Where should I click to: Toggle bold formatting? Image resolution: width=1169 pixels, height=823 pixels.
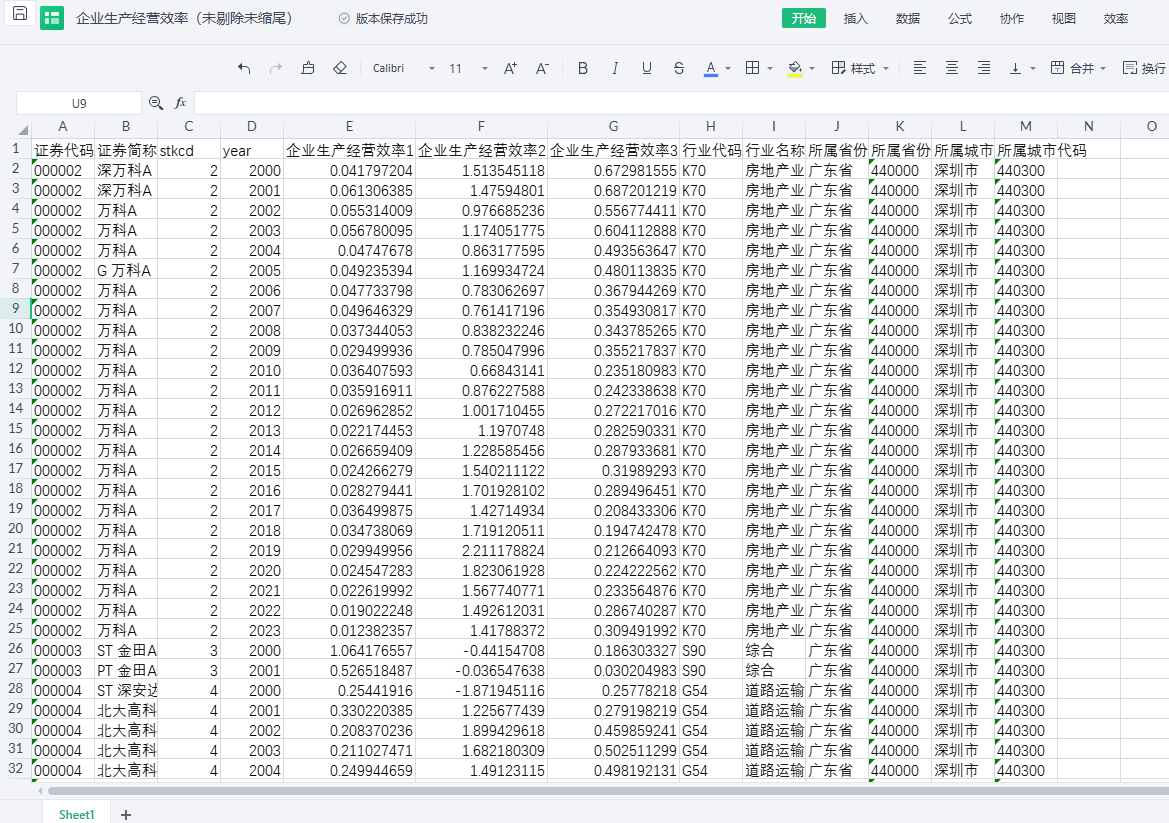583,69
